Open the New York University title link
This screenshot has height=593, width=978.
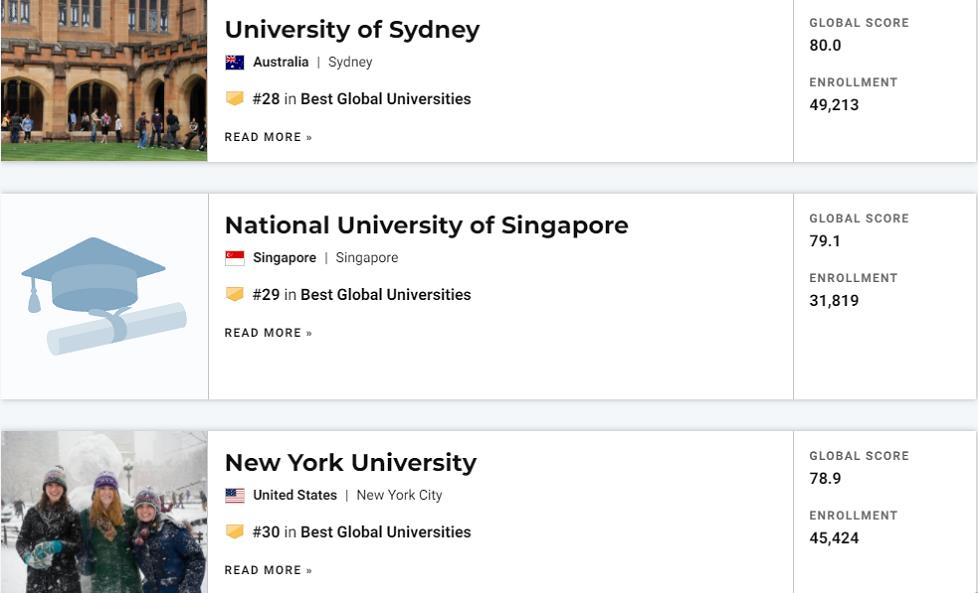point(351,463)
